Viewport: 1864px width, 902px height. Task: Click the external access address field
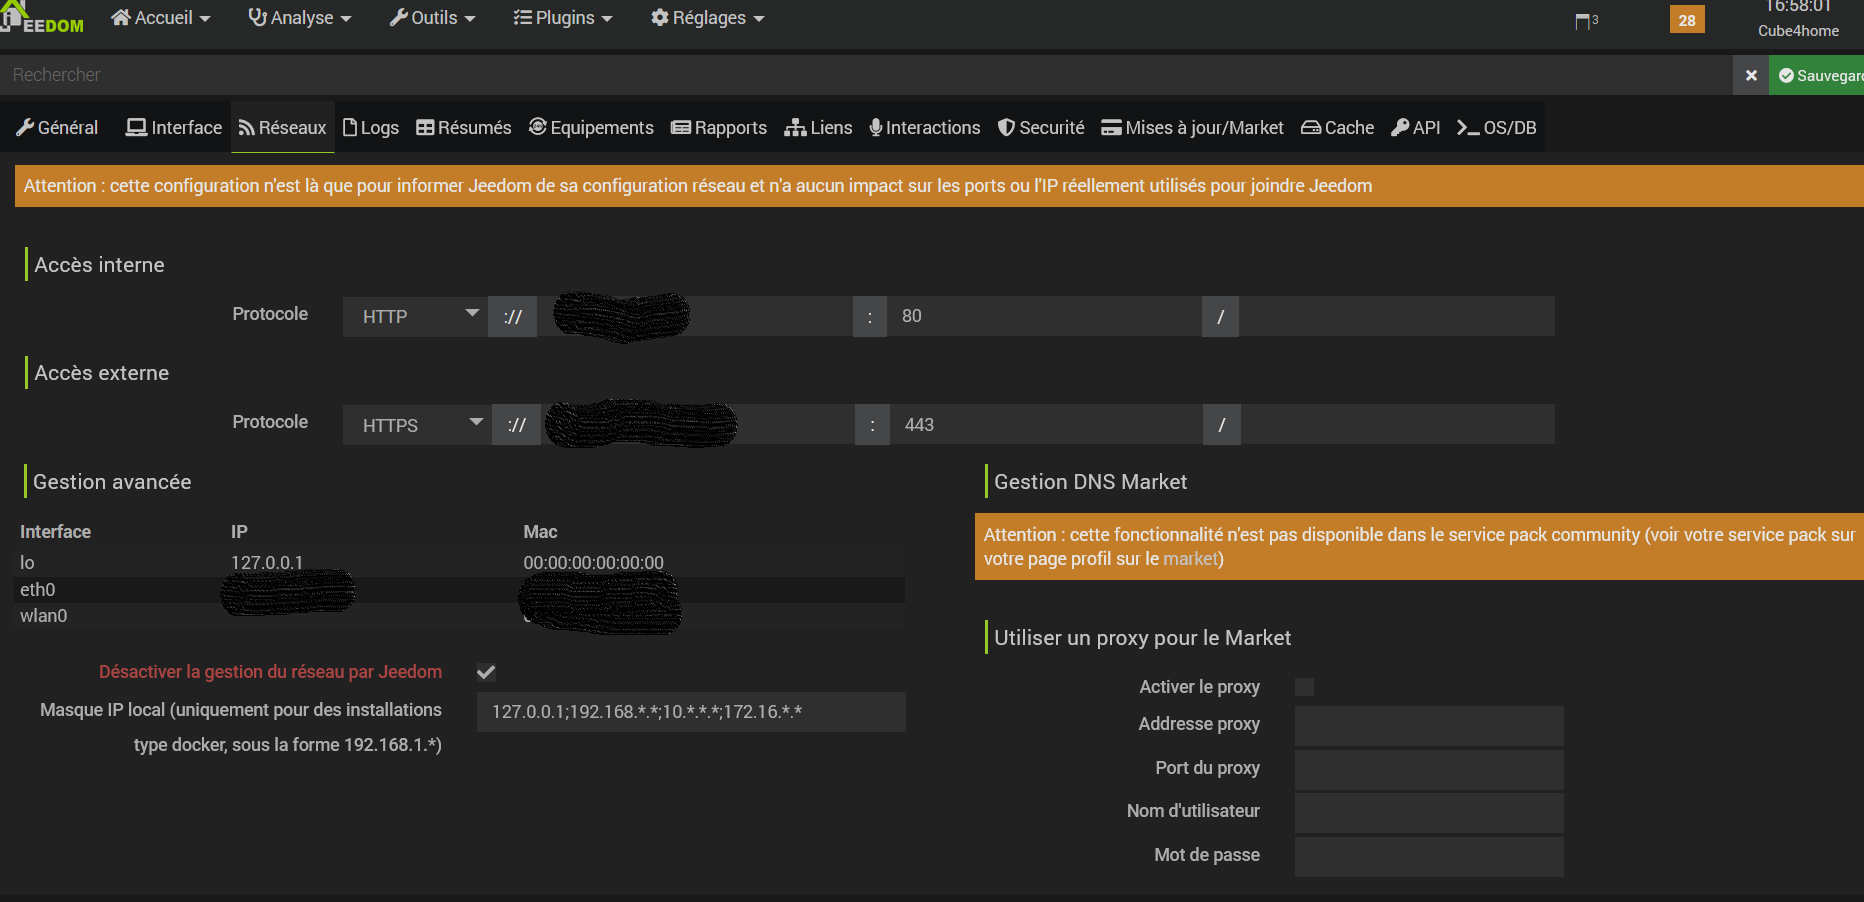click(698, 425)
